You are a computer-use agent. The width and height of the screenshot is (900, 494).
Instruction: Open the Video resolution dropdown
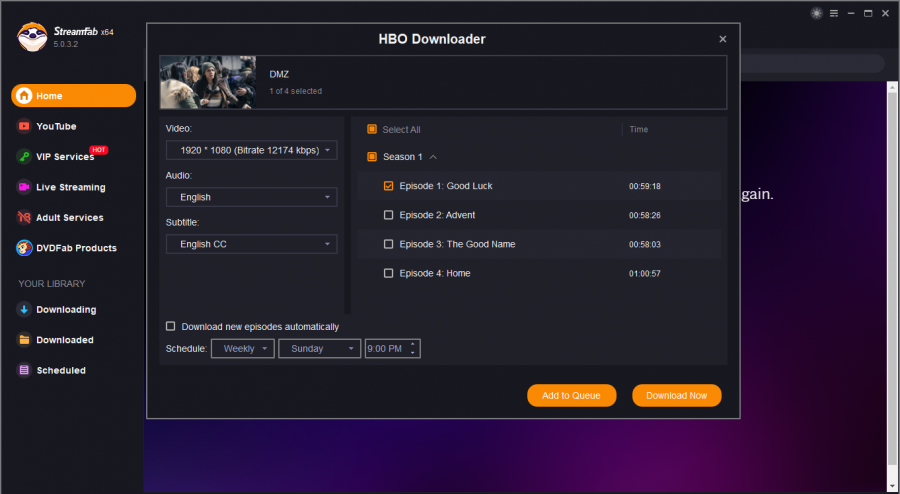pos(251,150)
